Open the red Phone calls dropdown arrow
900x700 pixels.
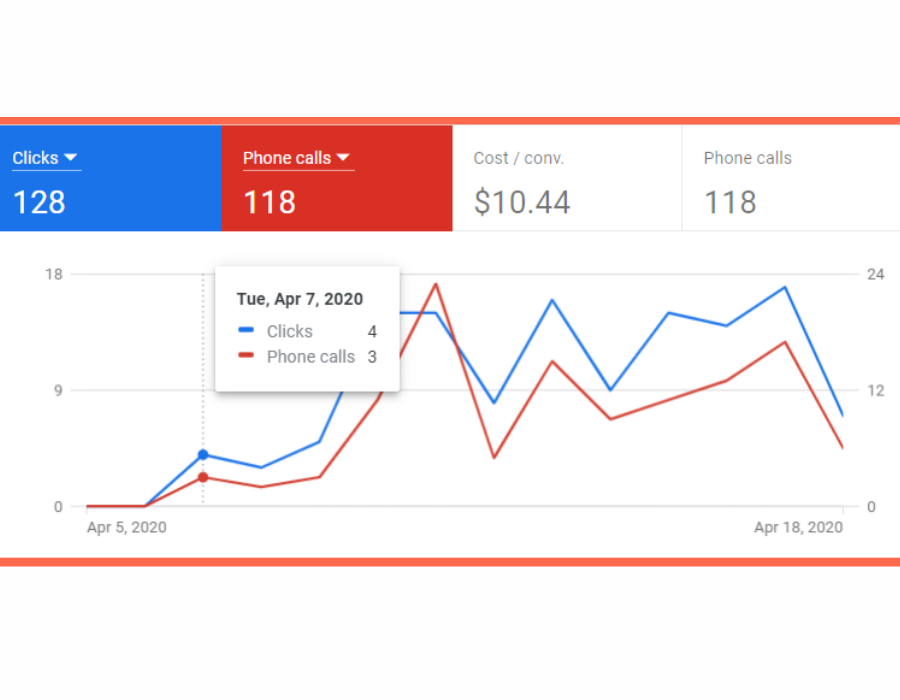[343, 157]
